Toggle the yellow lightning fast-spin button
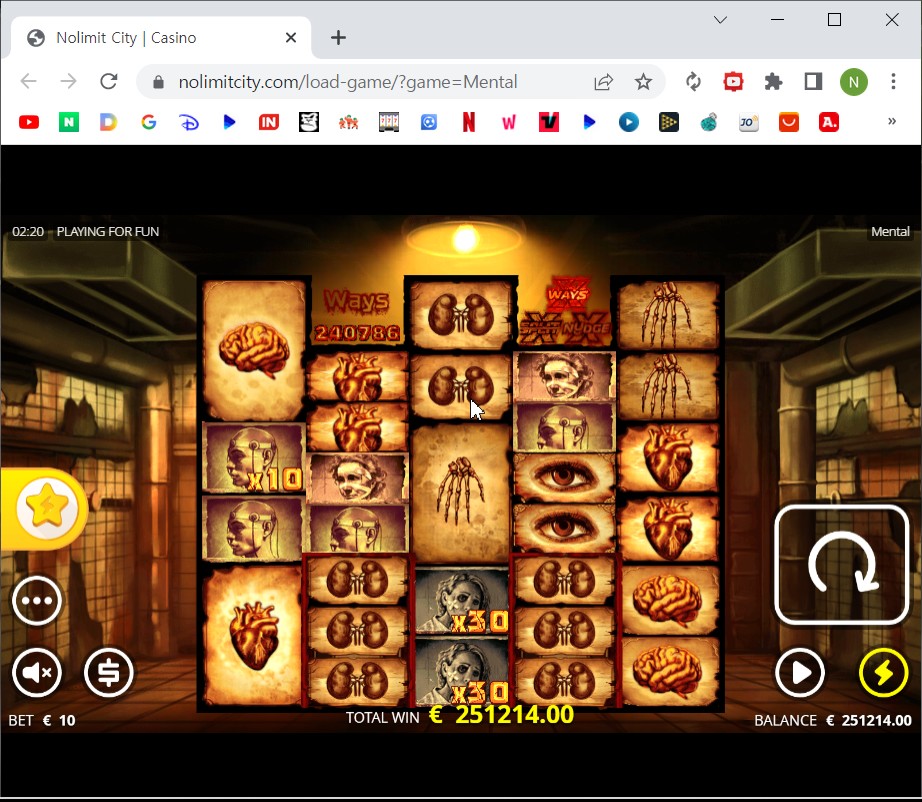The height and width of the screenshot is (802, 922). coord(883,673)
